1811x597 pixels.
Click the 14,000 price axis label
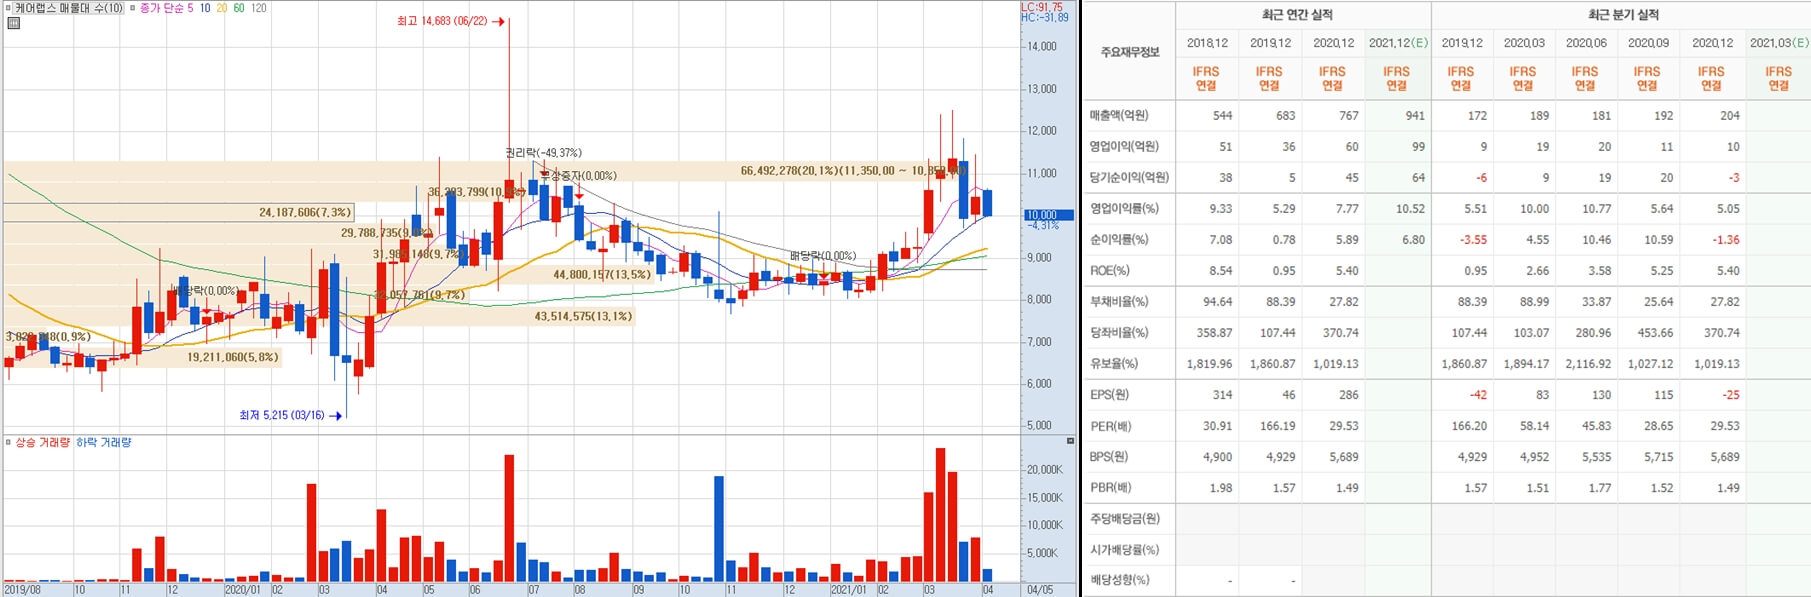[x=1041, y=47]
